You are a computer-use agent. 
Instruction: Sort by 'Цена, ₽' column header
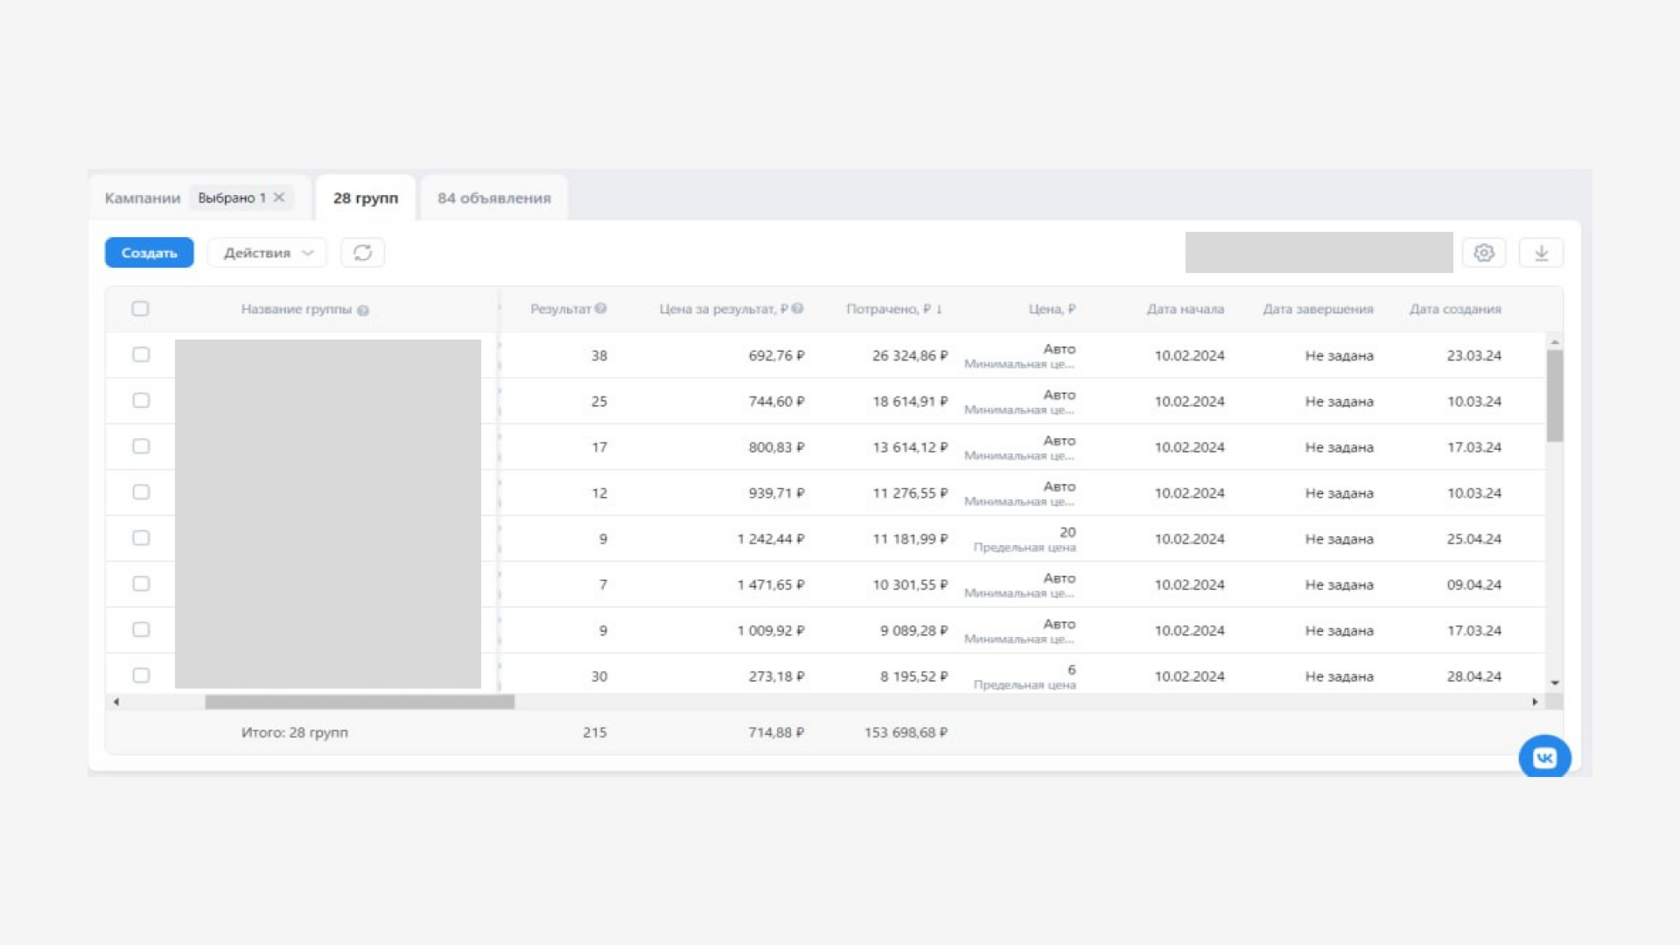tap(1052, 309)
